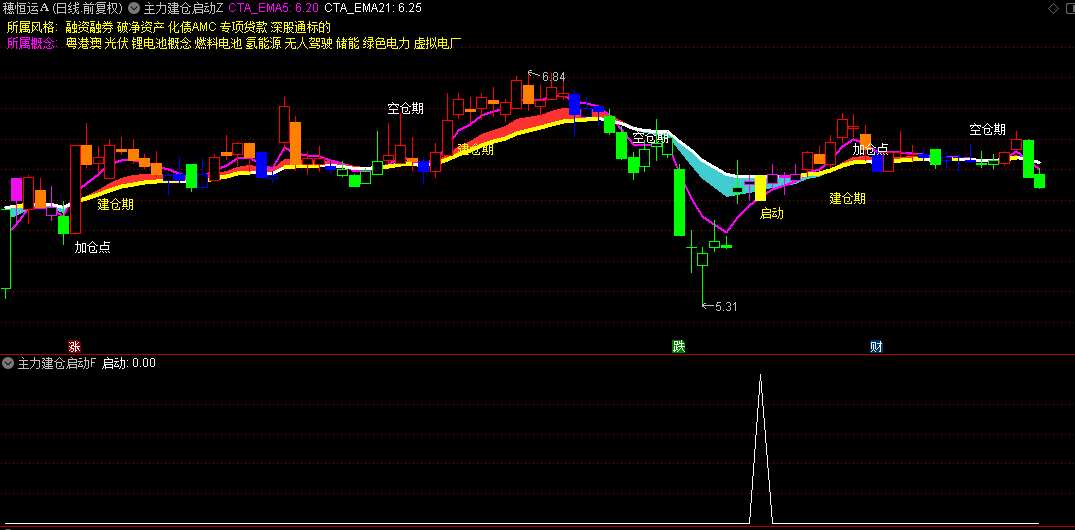Open the 氢能源 concept tag
1075x530 pixels.
pyautogui.click(x=263, y=45)
